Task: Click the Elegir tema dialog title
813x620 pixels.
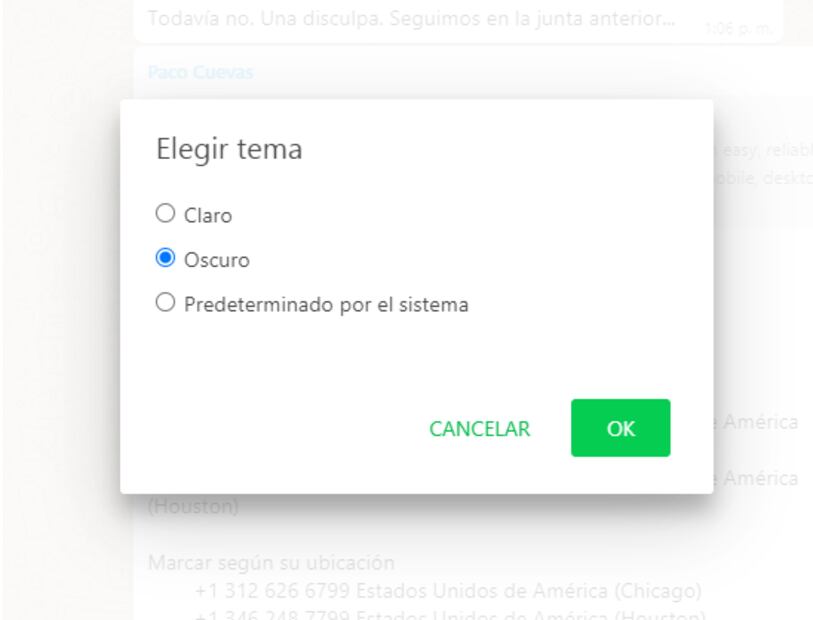Action: pos(229,150)
